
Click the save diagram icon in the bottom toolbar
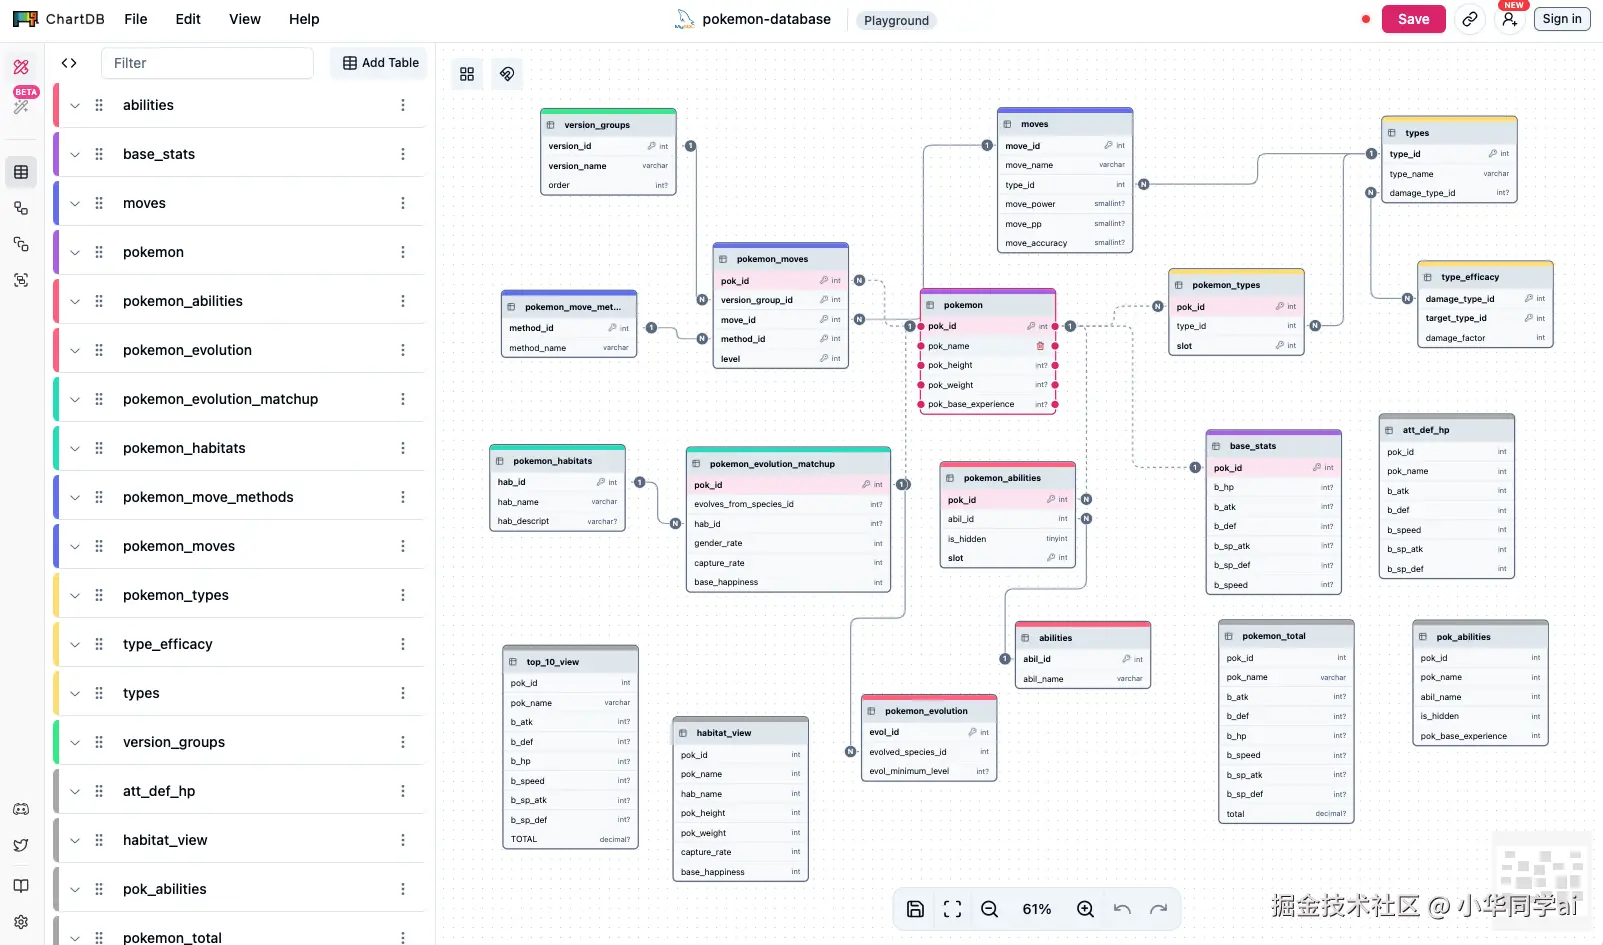click(x=915, y=909)
